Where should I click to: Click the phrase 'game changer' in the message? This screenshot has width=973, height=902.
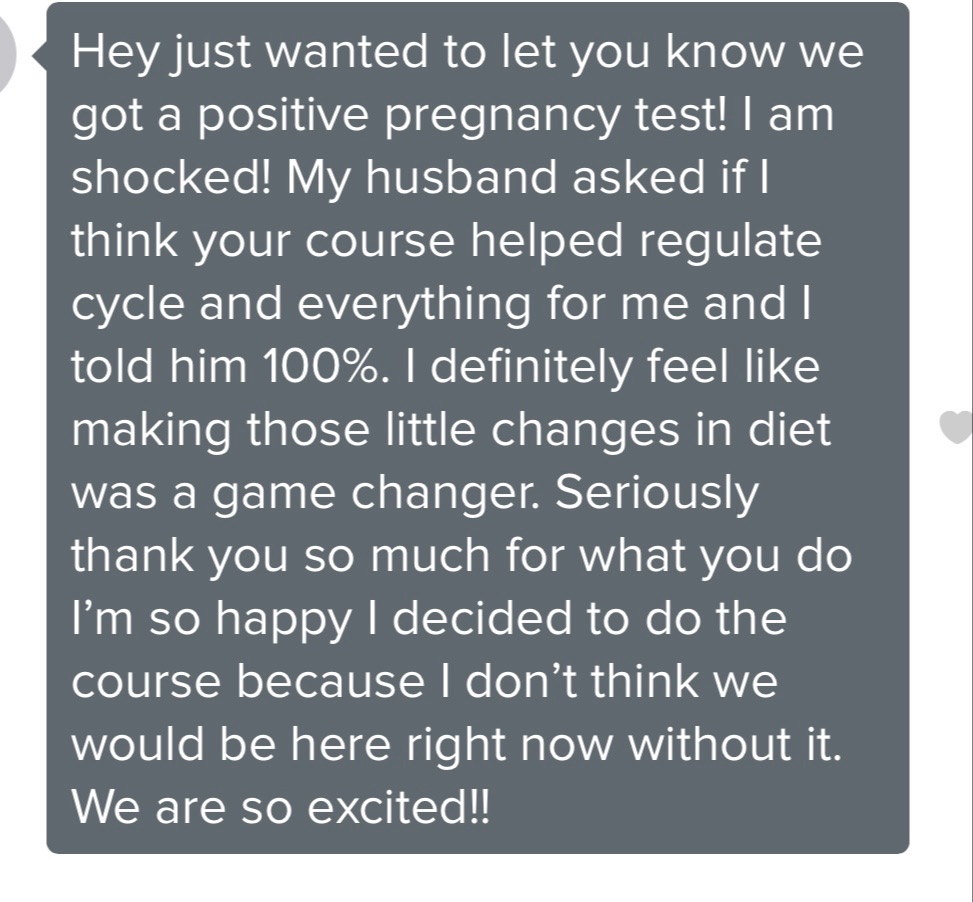[x=352, y=492]
